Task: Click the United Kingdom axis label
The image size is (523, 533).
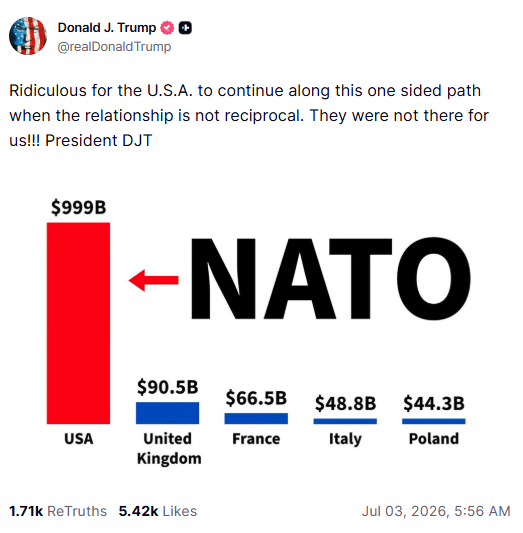Action: 169,448
